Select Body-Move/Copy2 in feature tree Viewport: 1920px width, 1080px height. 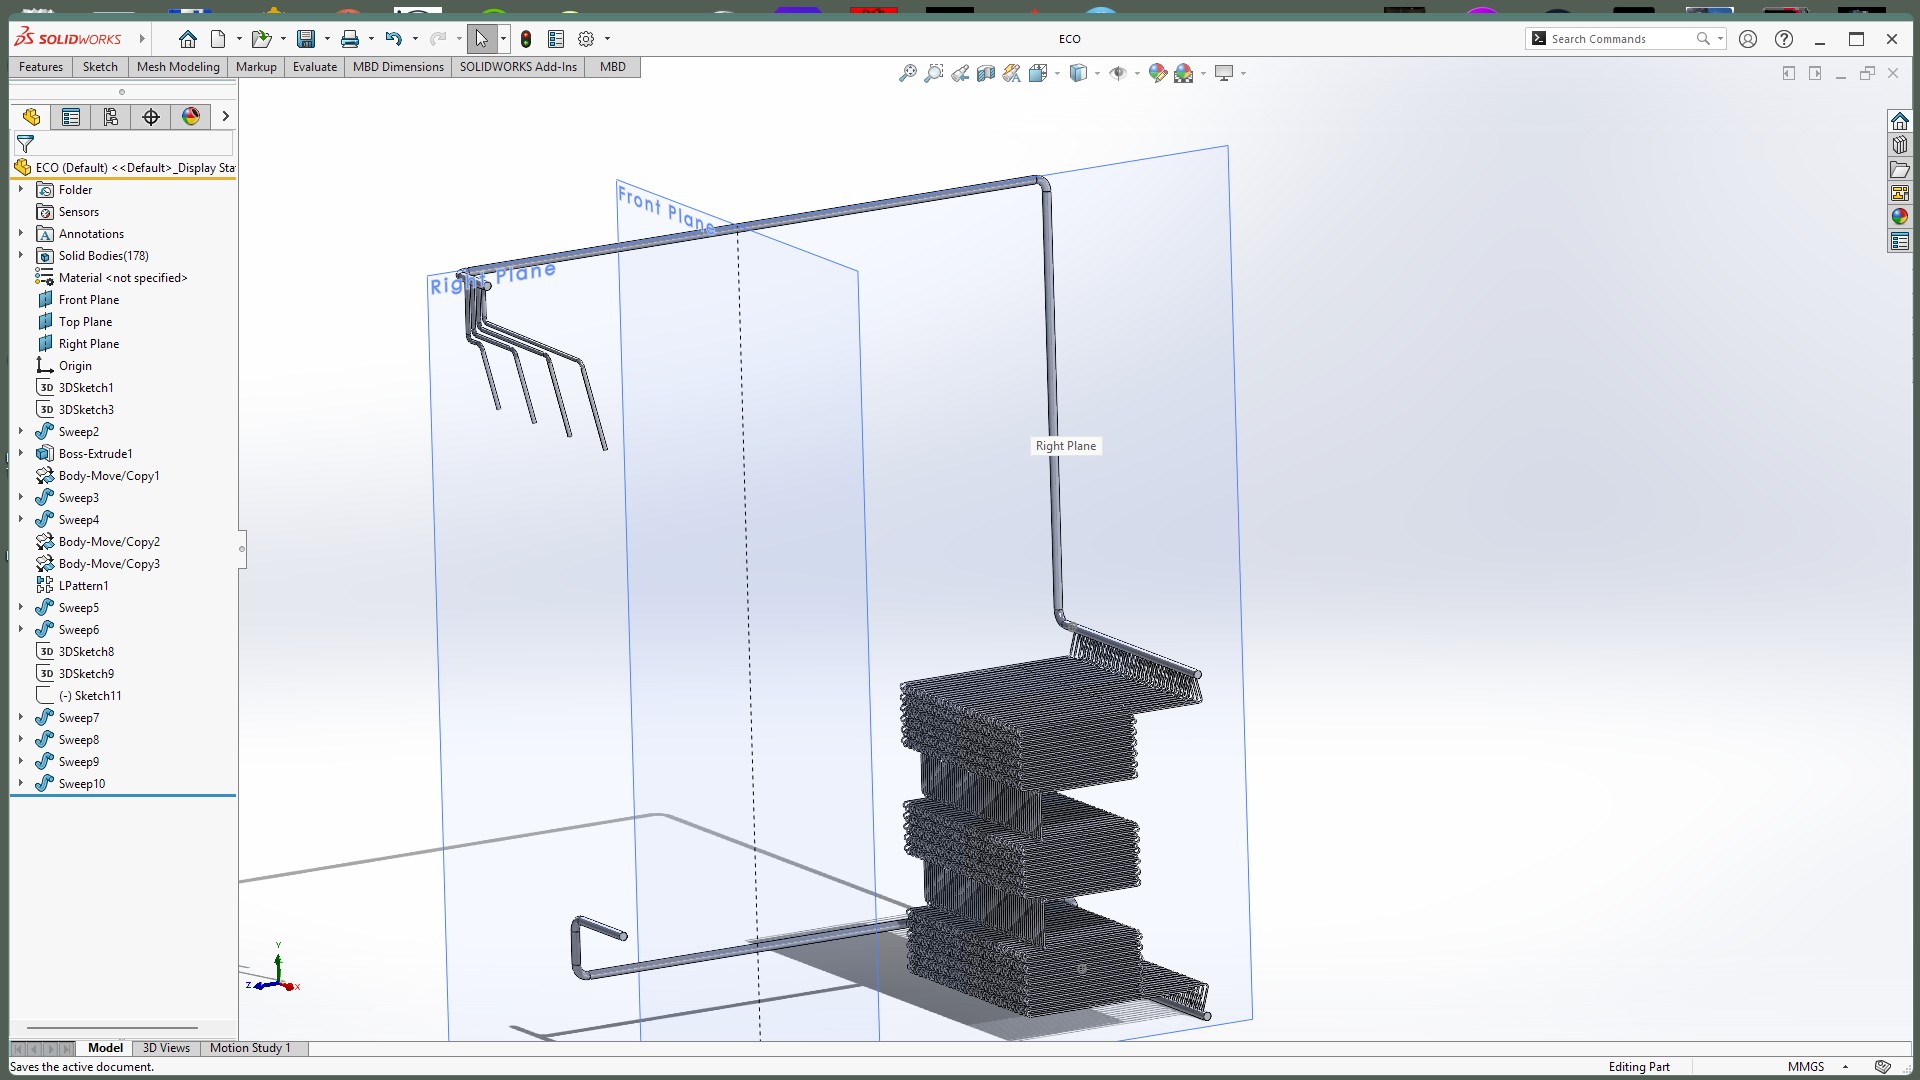[x=109, y=542]
